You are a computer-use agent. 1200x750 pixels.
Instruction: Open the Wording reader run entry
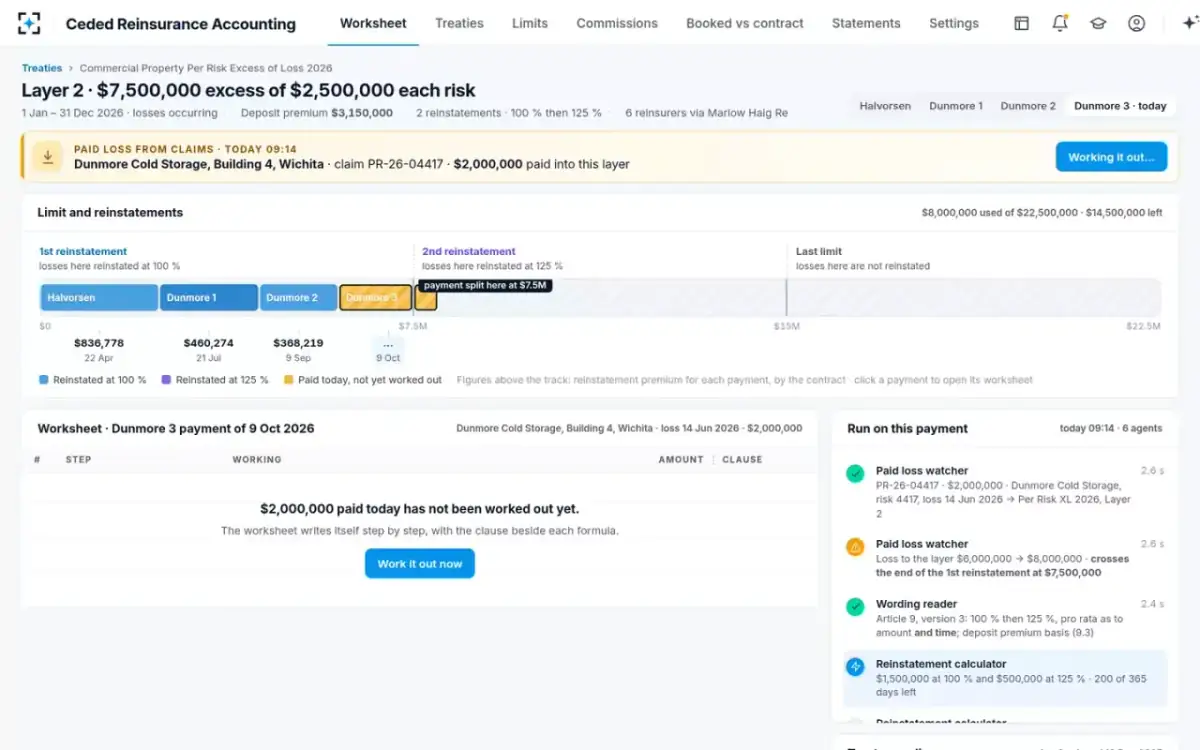tap(1005, 619)
